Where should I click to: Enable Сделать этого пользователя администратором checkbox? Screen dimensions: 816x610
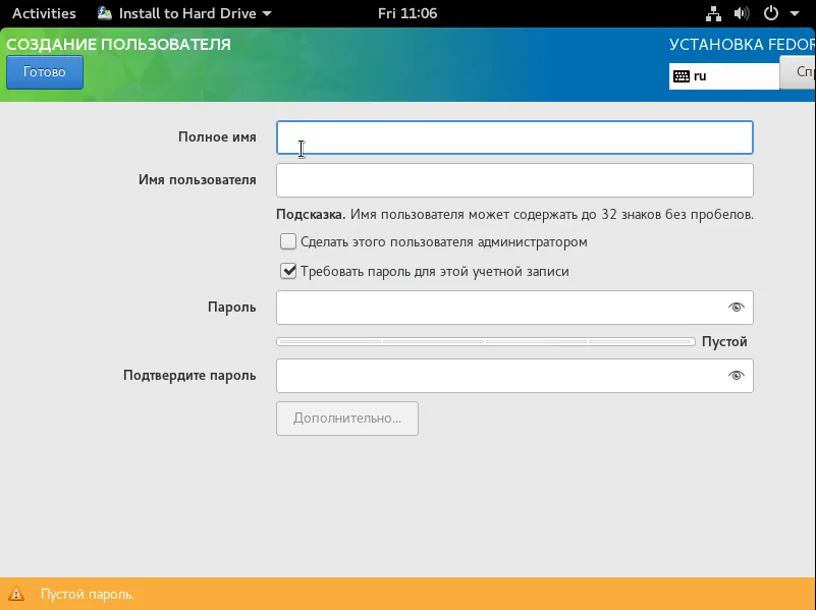tap(288, 242)
